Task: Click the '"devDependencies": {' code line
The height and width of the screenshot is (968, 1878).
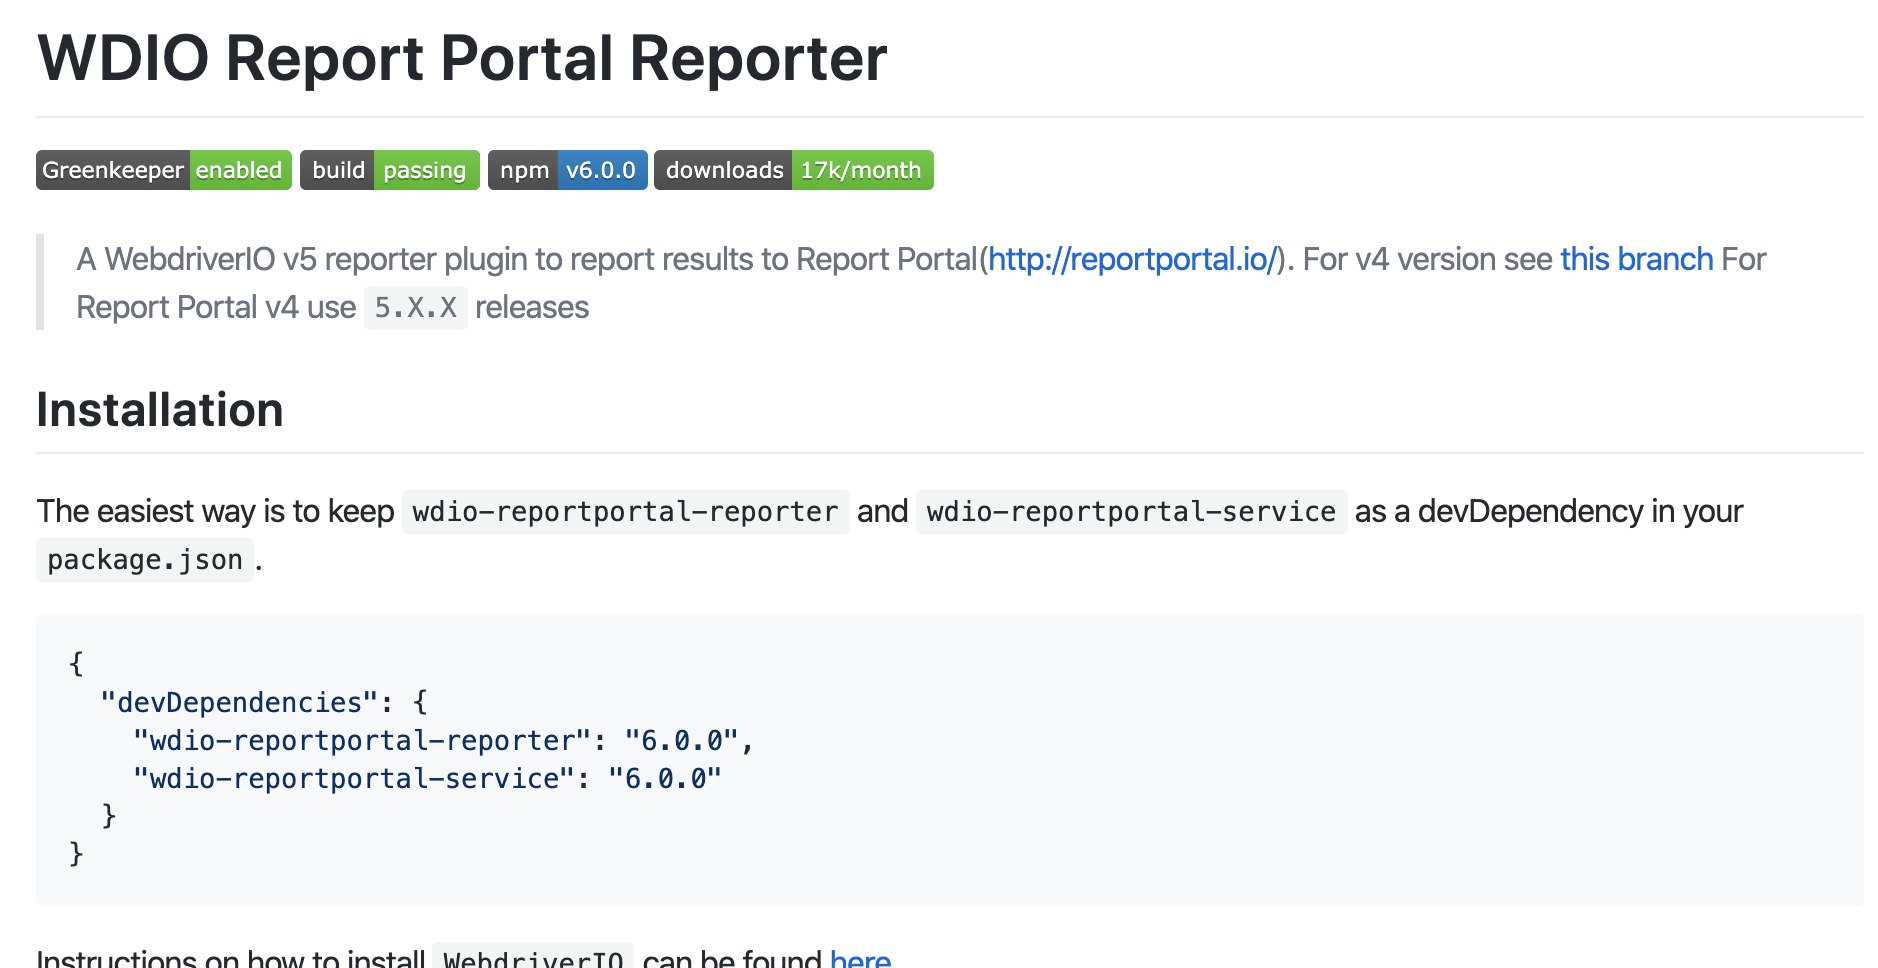Action: (x=264, y=702)
